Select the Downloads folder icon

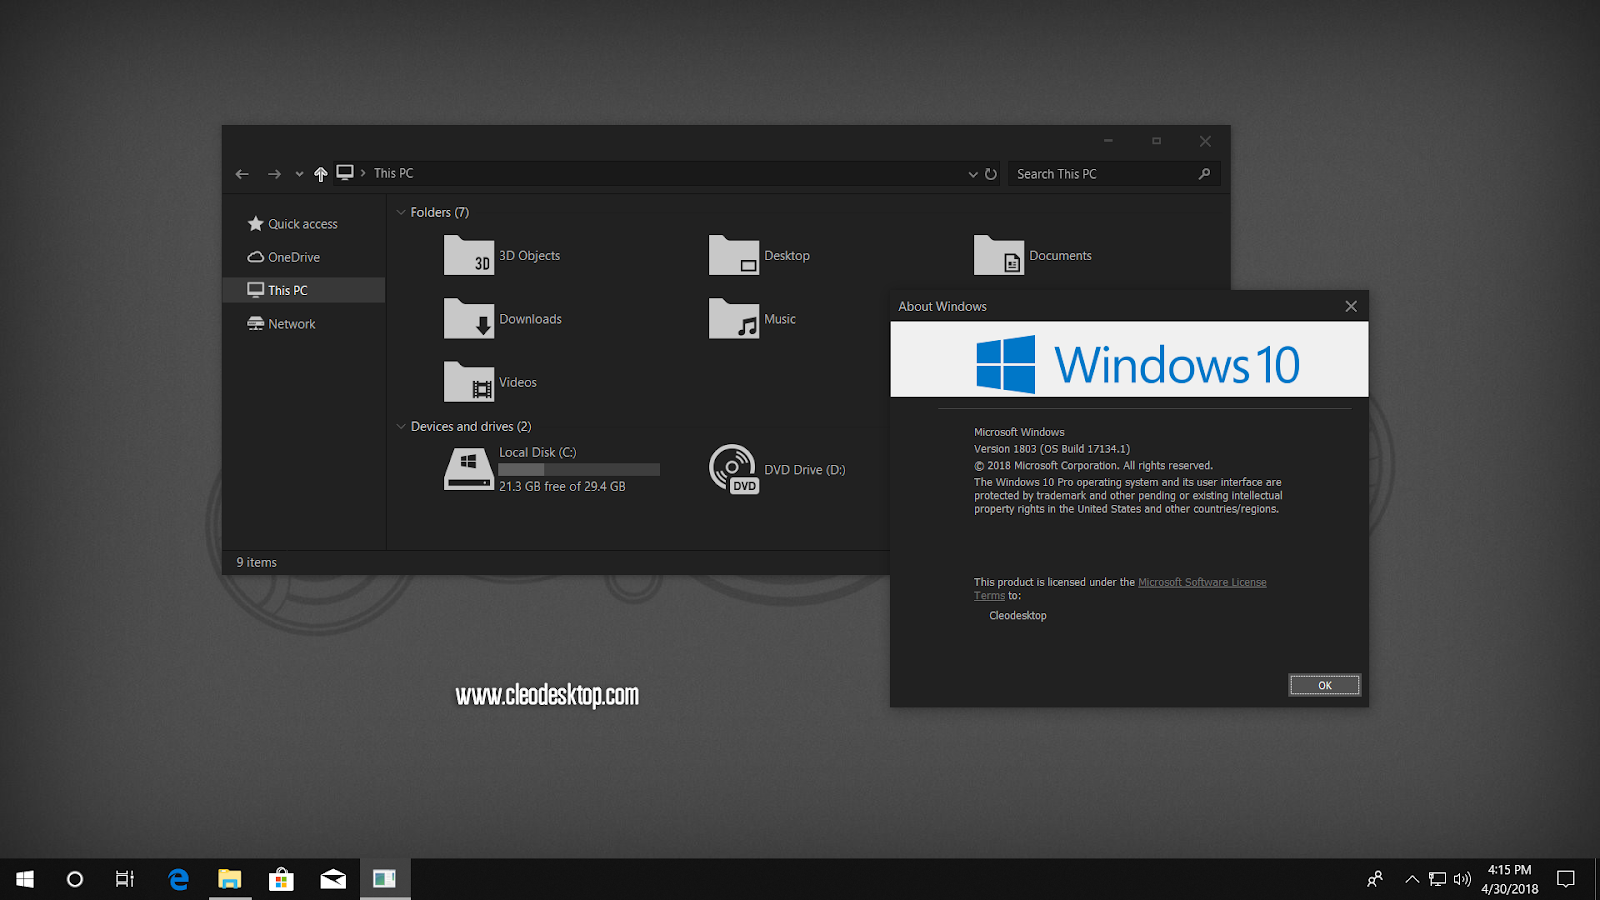click(x=469, y=319)
